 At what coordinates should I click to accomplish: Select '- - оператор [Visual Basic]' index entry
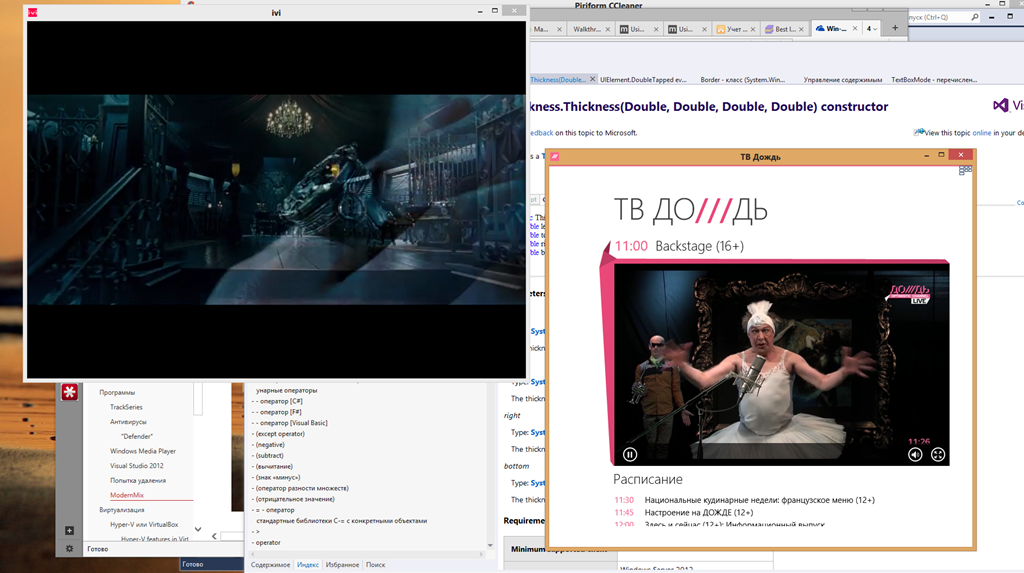pyautogui.click(x=289, y=423)
